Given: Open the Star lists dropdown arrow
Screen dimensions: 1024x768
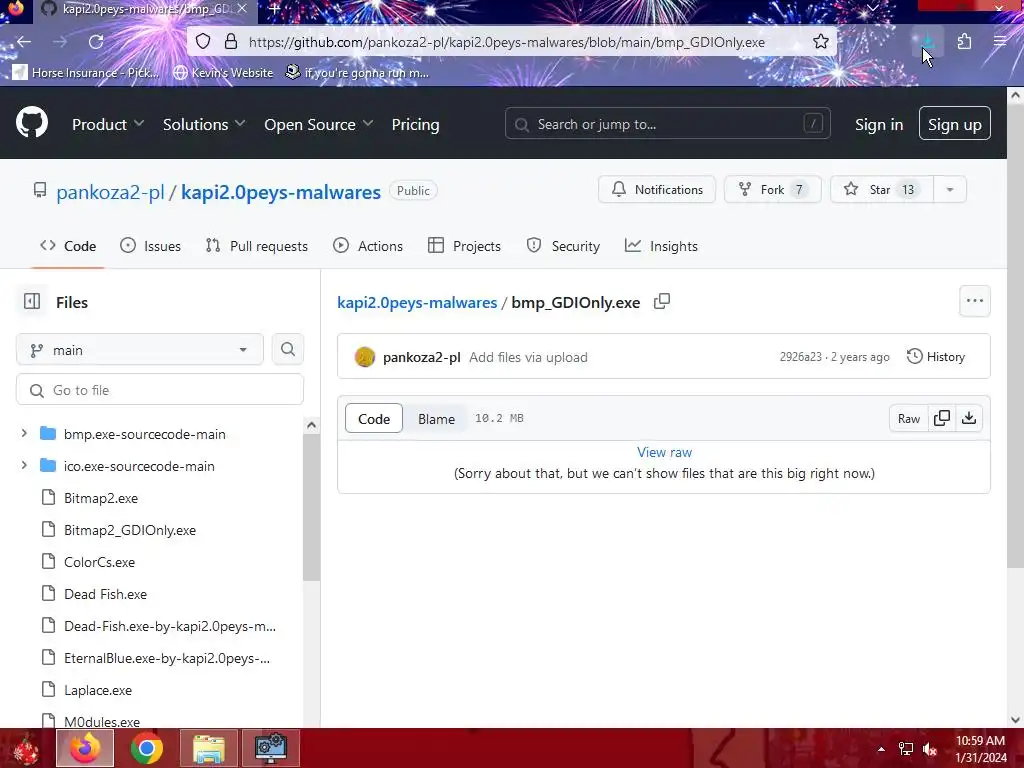Looking at the screenshot, I should coord(950,189).
